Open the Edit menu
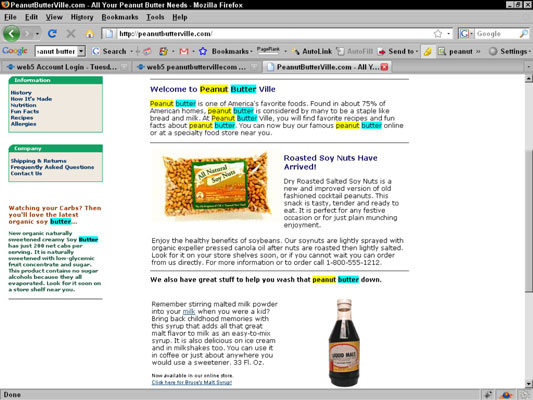533x400 pixels. pos(31,17)
